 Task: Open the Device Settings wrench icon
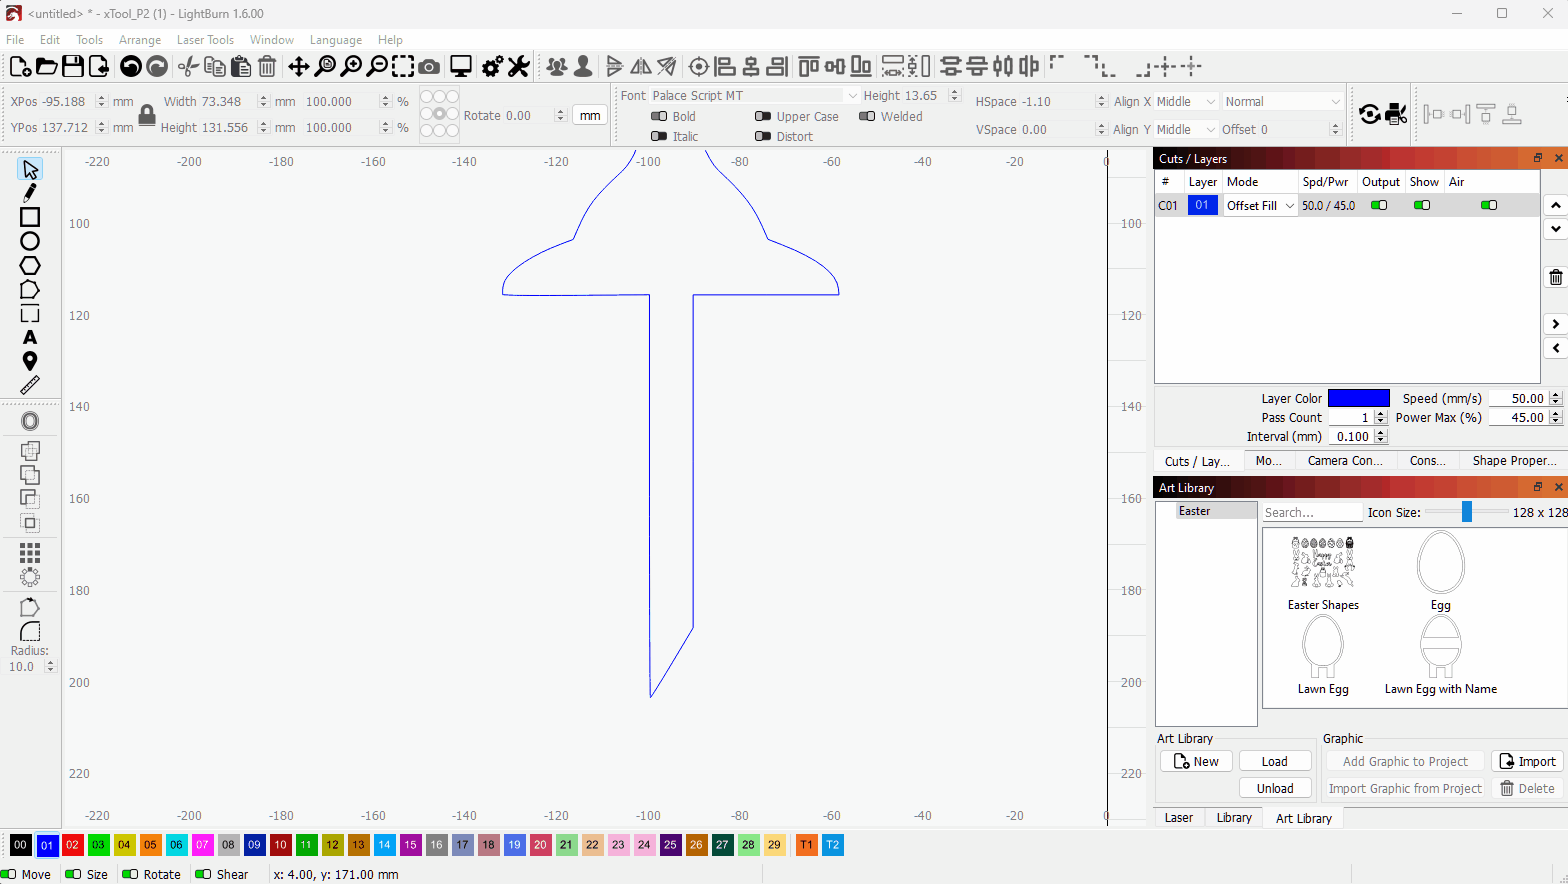tap(518, 67)
